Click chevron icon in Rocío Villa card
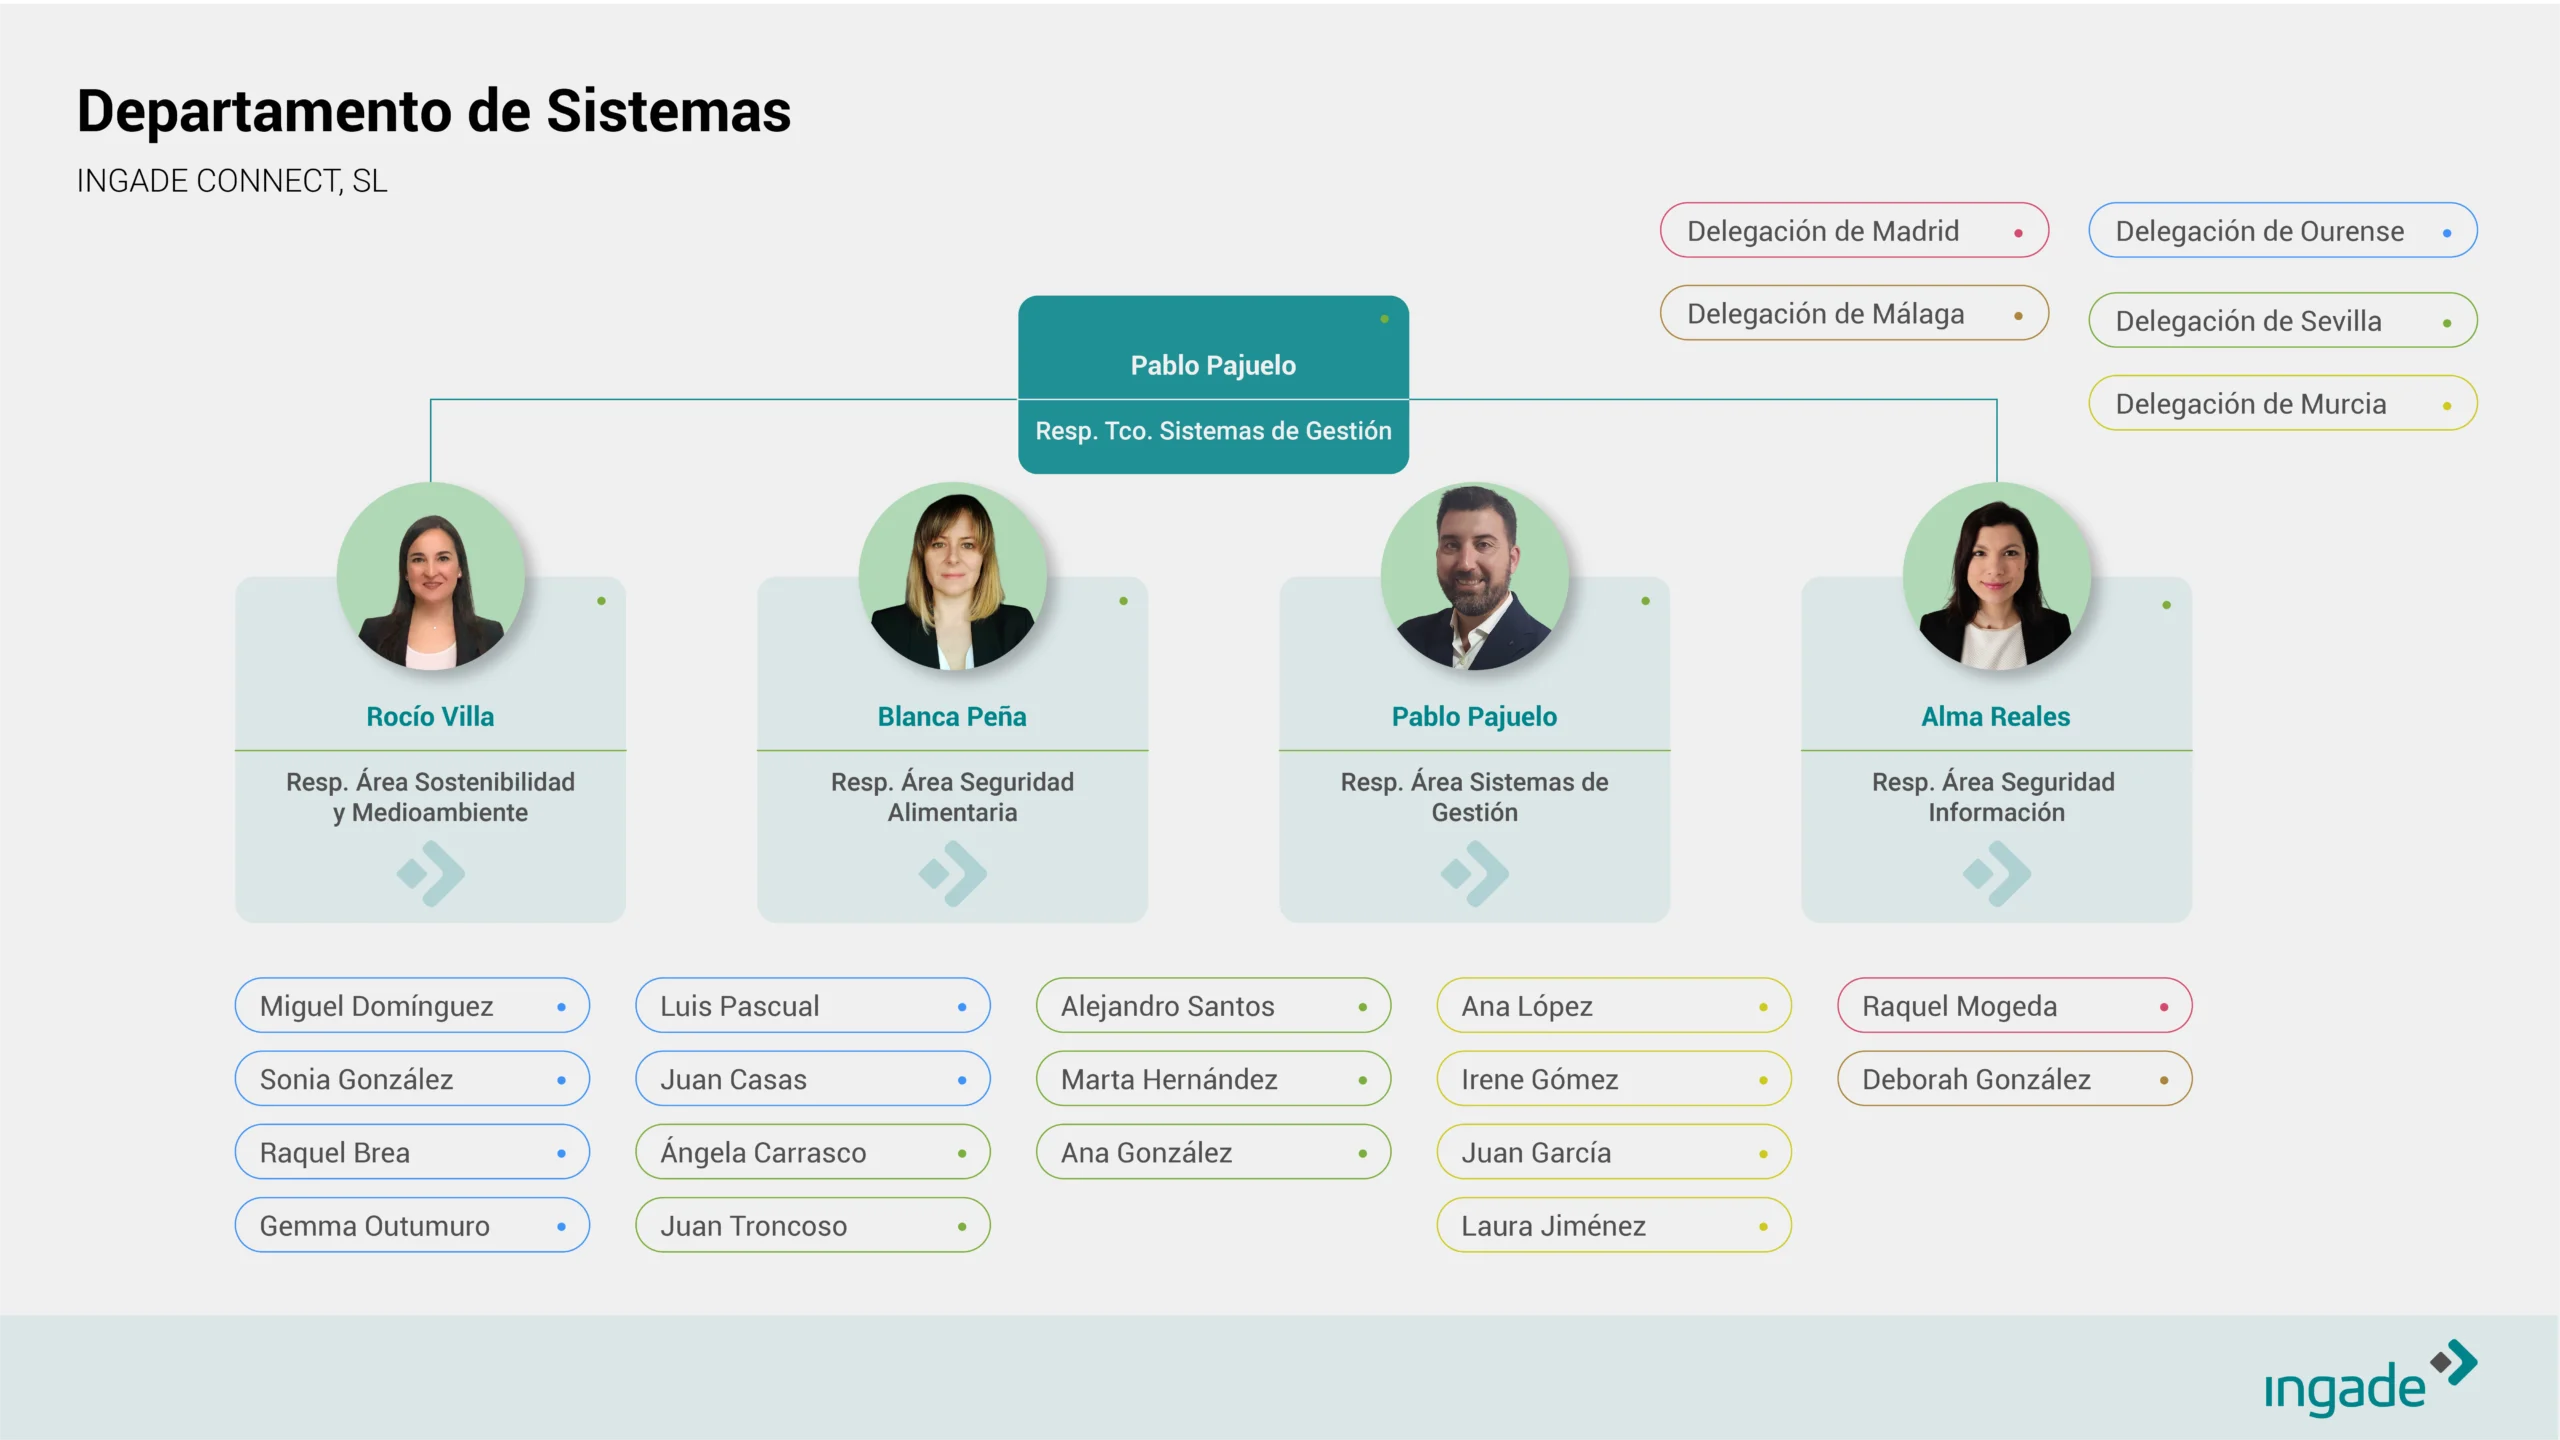Image resolution: width=2560 pixels, height=1440 pixels. 431,873
